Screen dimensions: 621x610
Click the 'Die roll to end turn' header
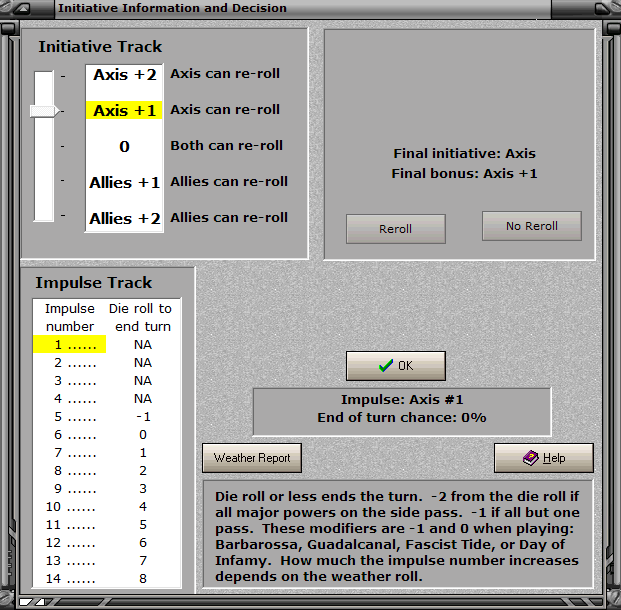(141, 317)
